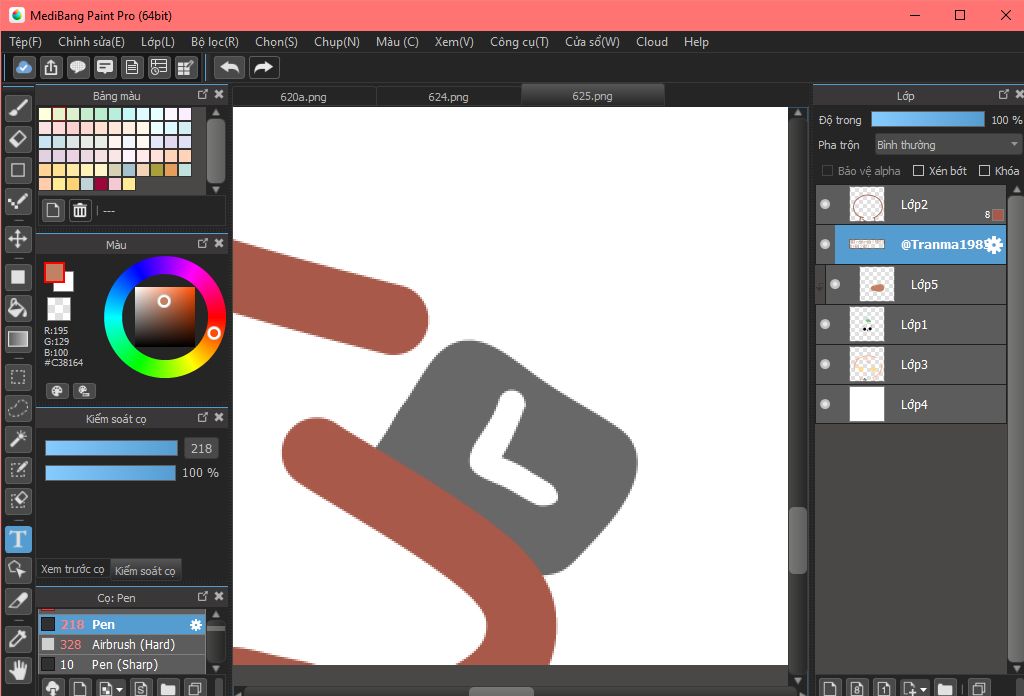Click the export/share toolbar icon
Screen dimensions: 1024x696
click(51, 67)
